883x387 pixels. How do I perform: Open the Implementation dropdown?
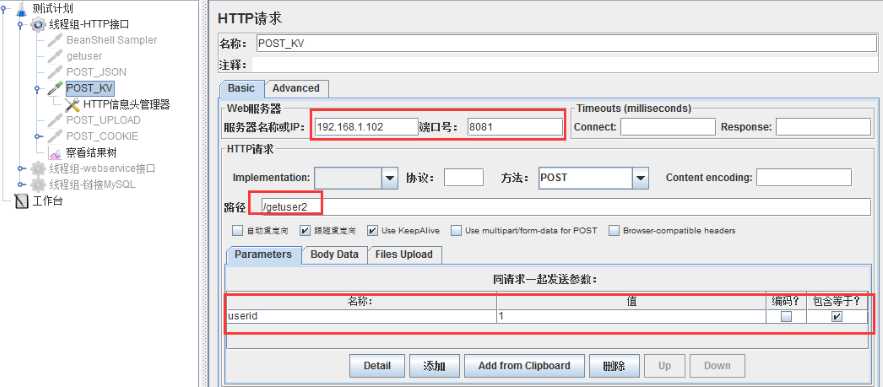click(390, 178)
